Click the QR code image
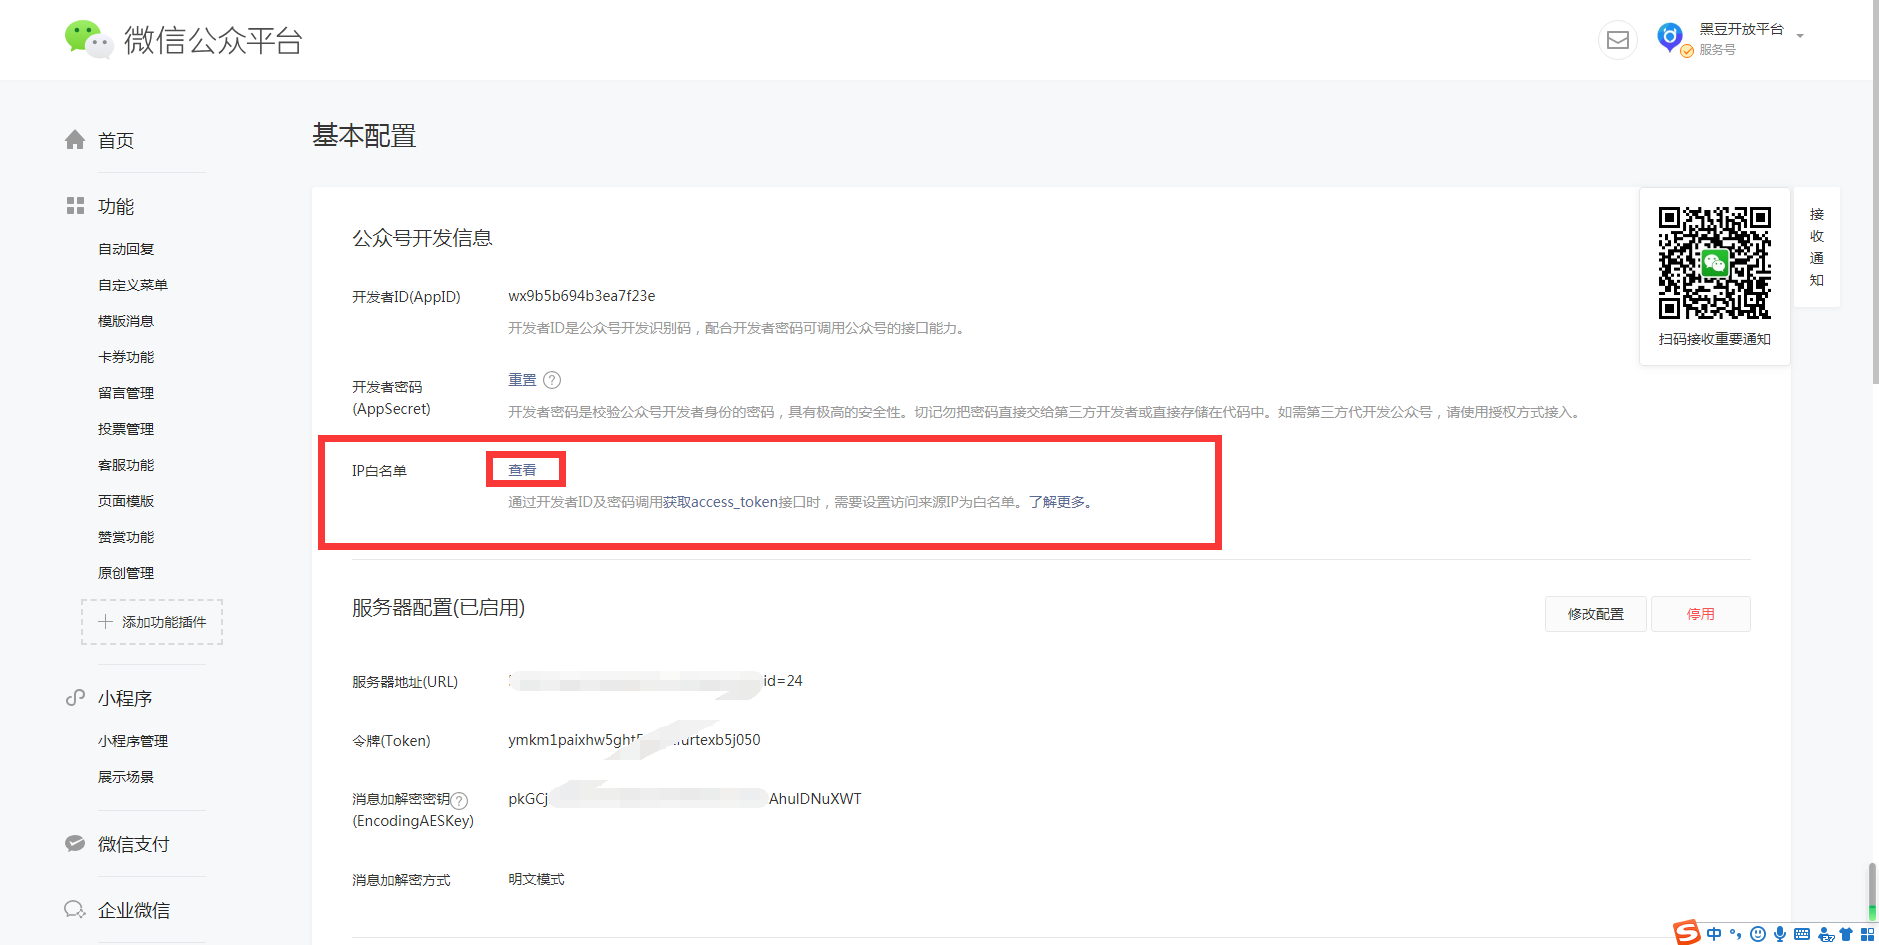This screenshot has width=1879, height=945. point(1714,263)
